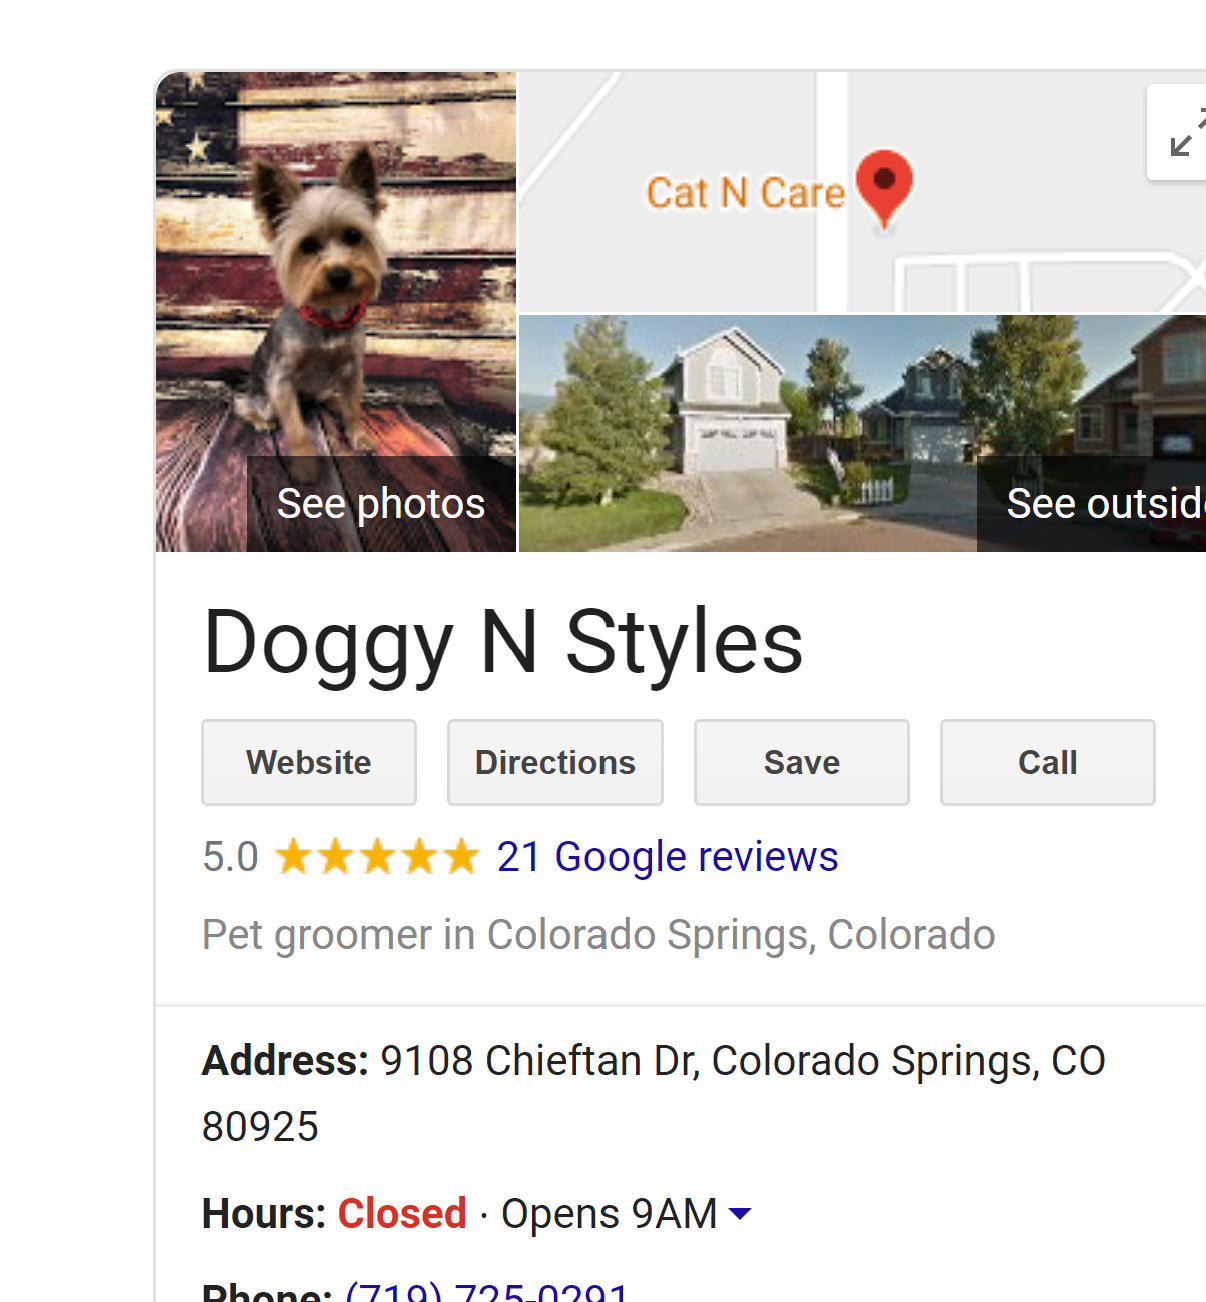Click the gray map area thumbnail

coord(862,192)
